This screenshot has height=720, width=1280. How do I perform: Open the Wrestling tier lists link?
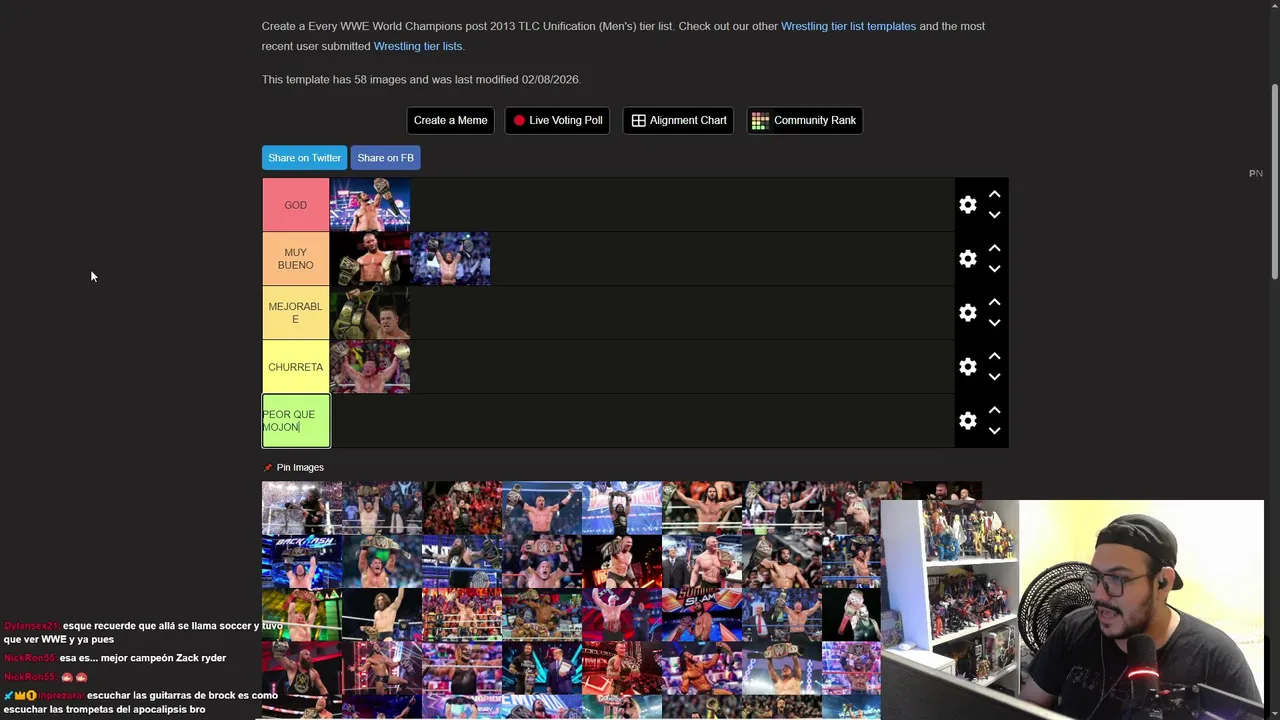click(x=418, y=46)
